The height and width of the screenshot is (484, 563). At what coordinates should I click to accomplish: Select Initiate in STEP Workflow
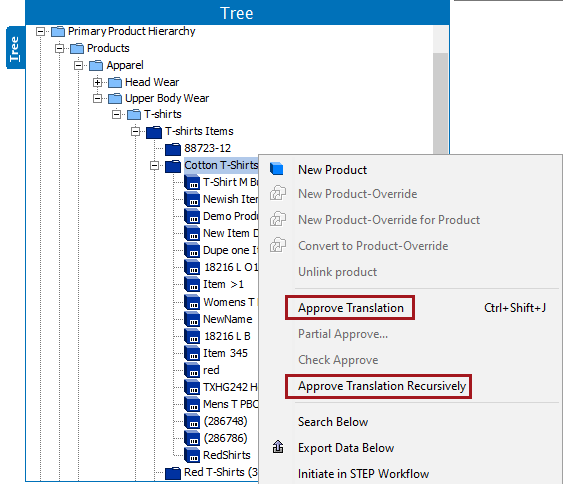(363, 474)
